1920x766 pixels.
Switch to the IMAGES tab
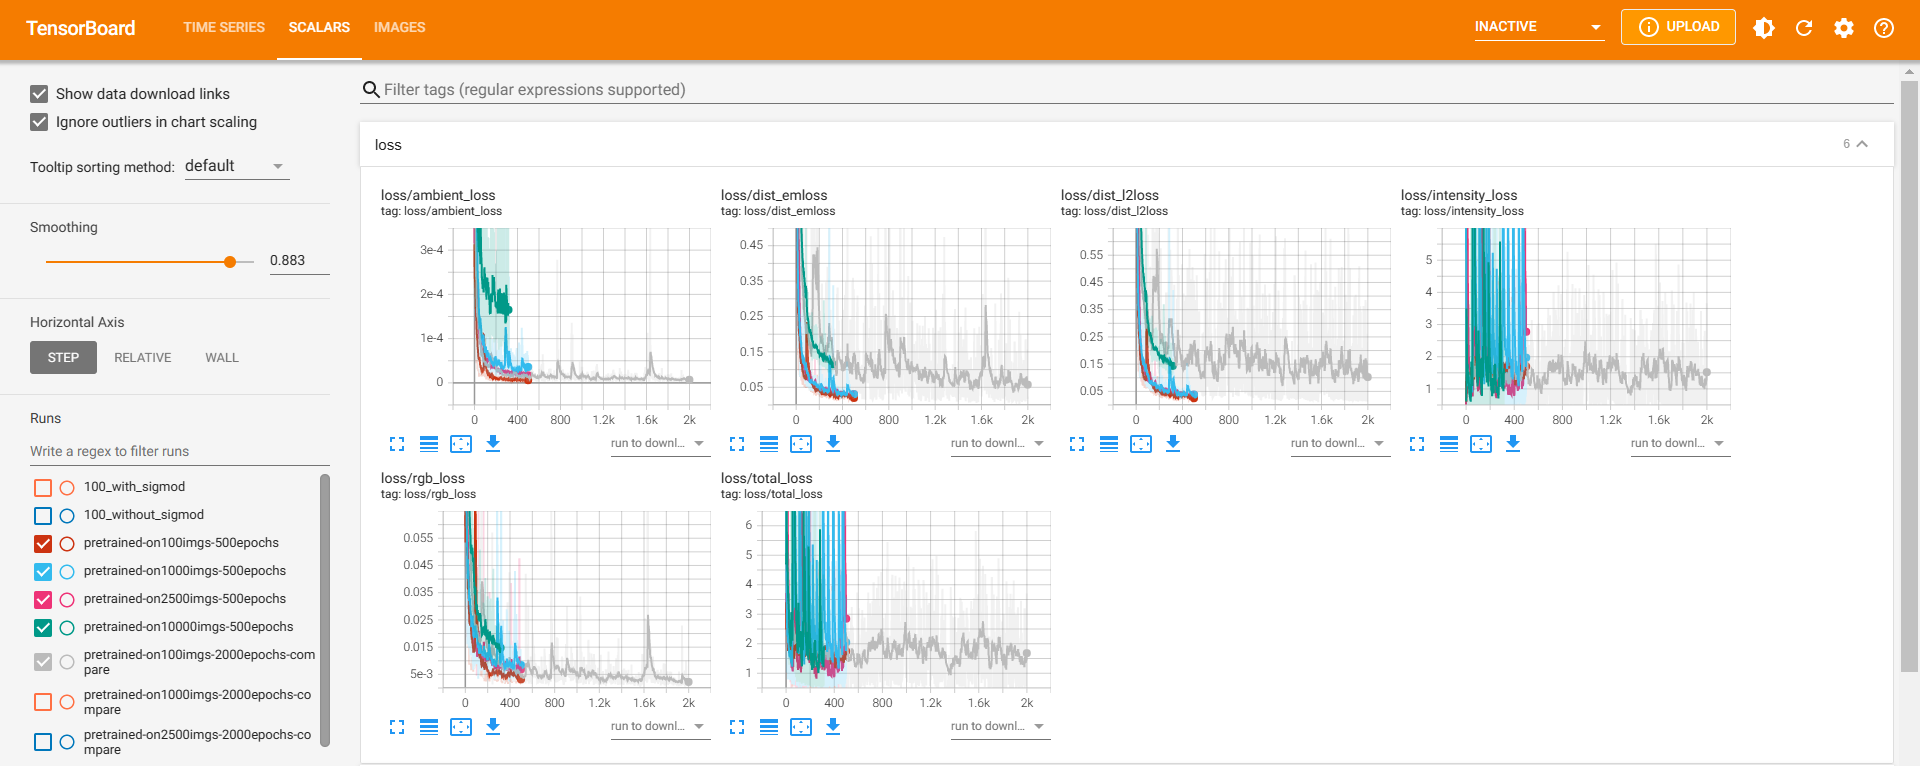pos(399,28)
